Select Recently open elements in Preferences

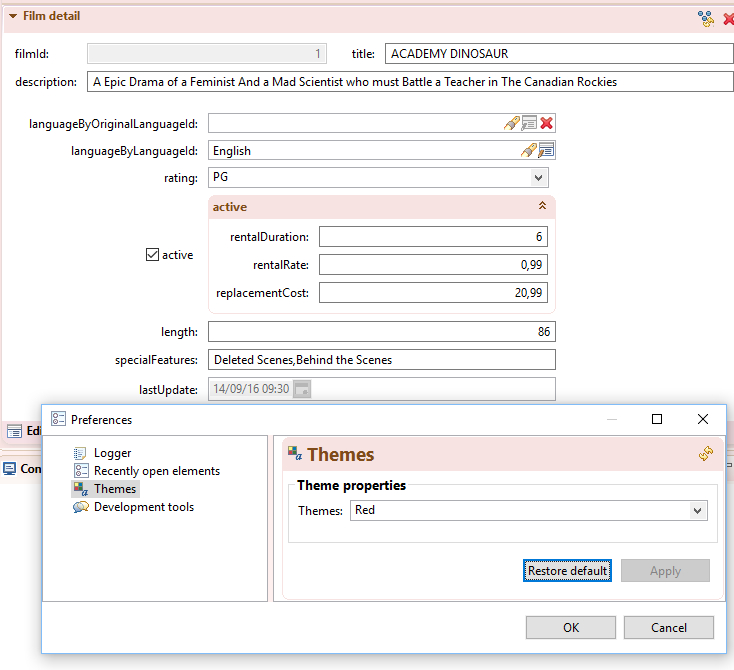tap(156, 471)
